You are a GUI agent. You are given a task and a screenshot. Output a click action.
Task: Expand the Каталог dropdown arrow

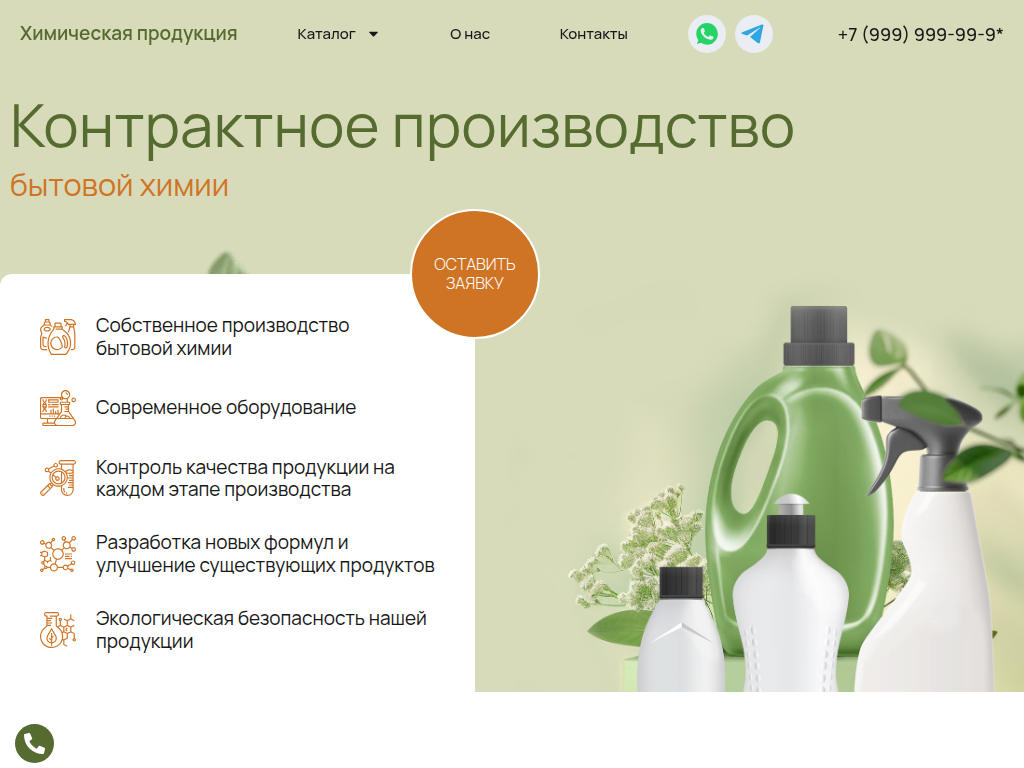point(374,33)
